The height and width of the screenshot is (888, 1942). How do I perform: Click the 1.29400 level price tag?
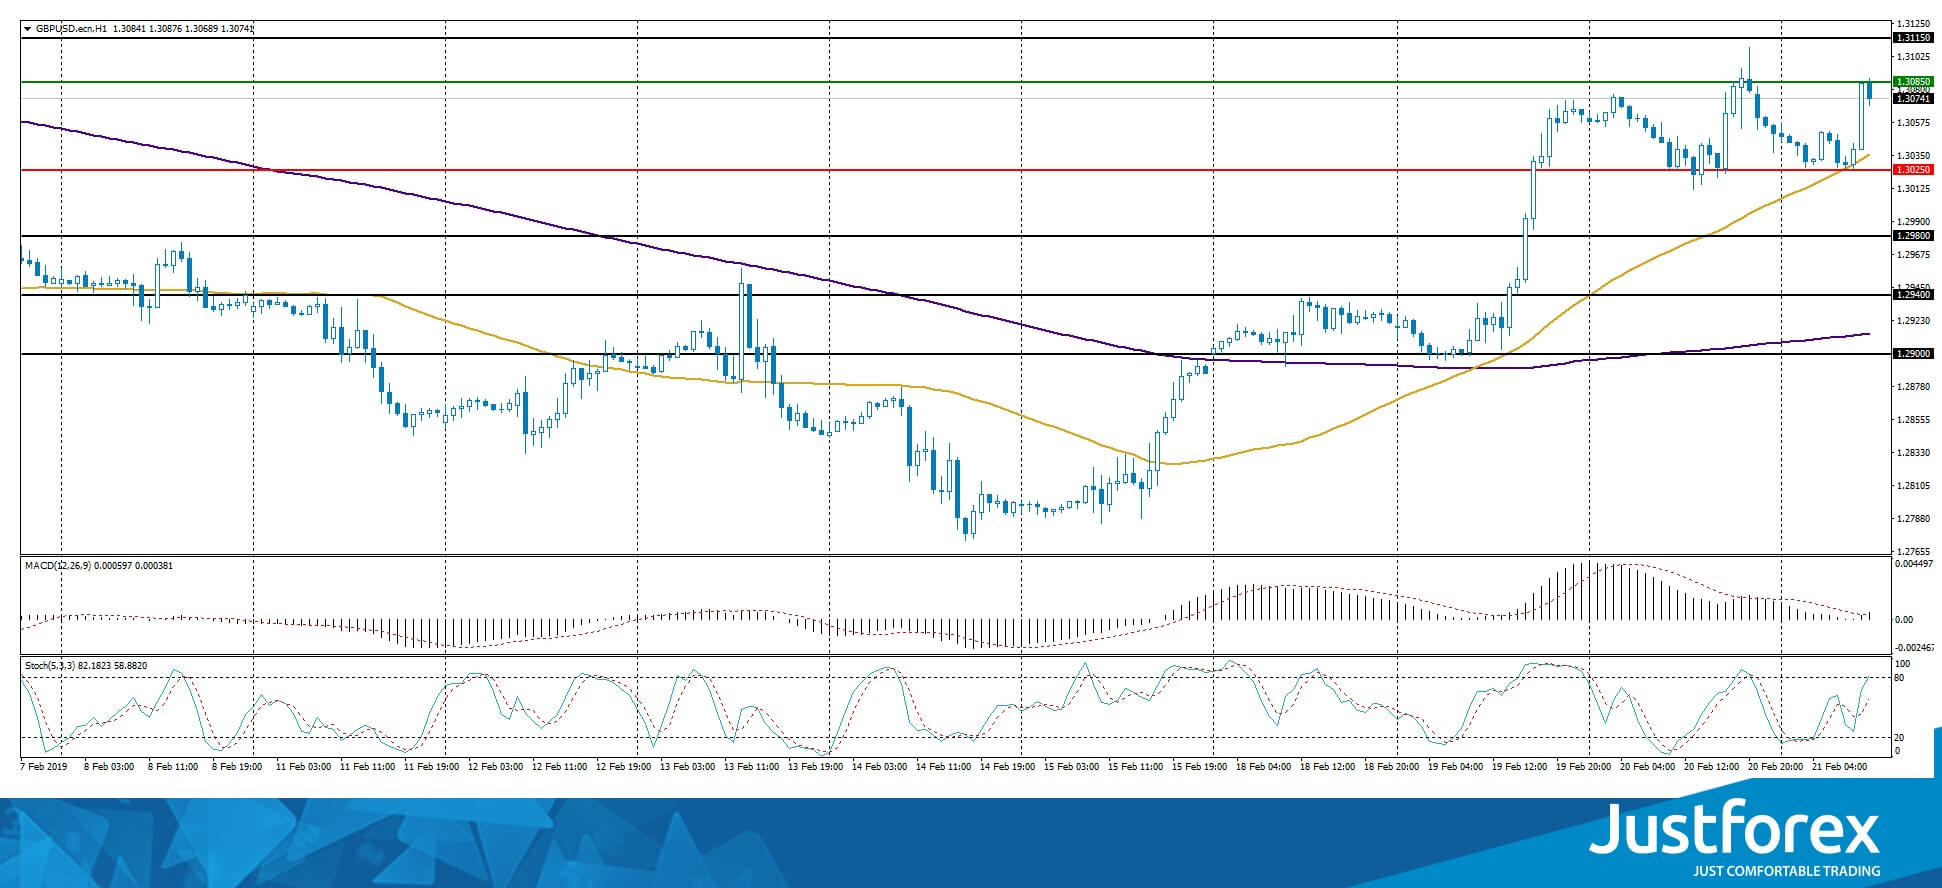(1912, 295)
